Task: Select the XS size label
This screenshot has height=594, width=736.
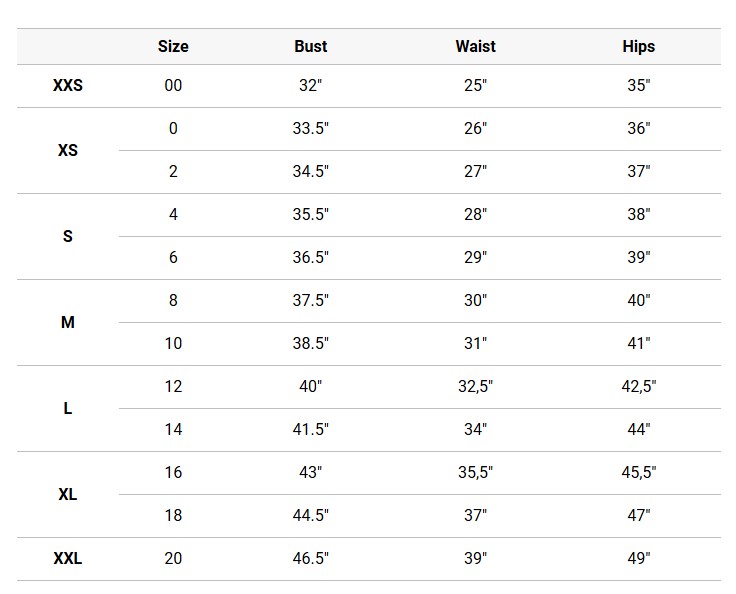Action: tap(68, 151)
